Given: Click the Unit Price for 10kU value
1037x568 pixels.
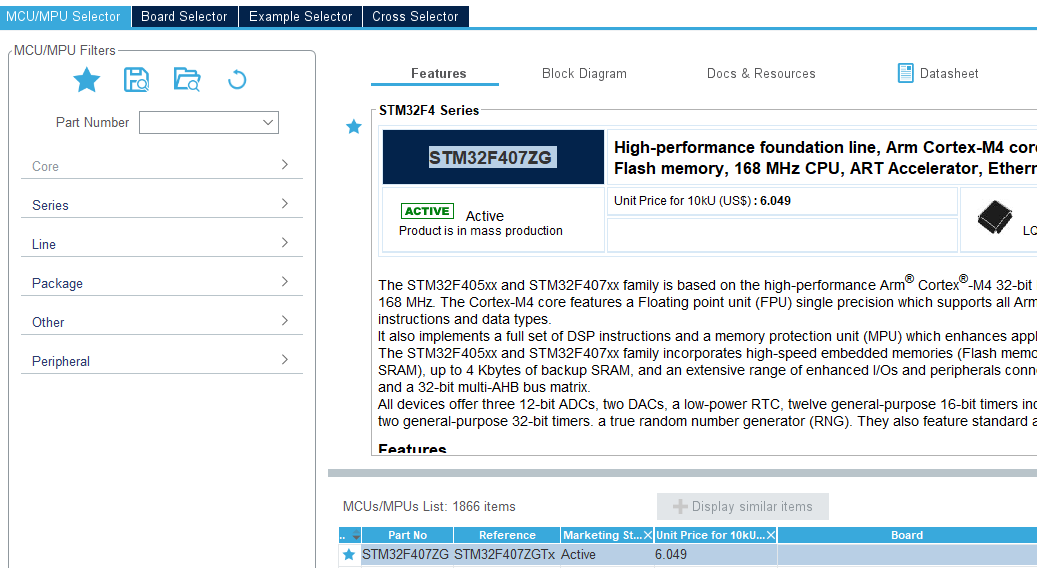Looking at the screenshot, I should [x=775, y=201].
